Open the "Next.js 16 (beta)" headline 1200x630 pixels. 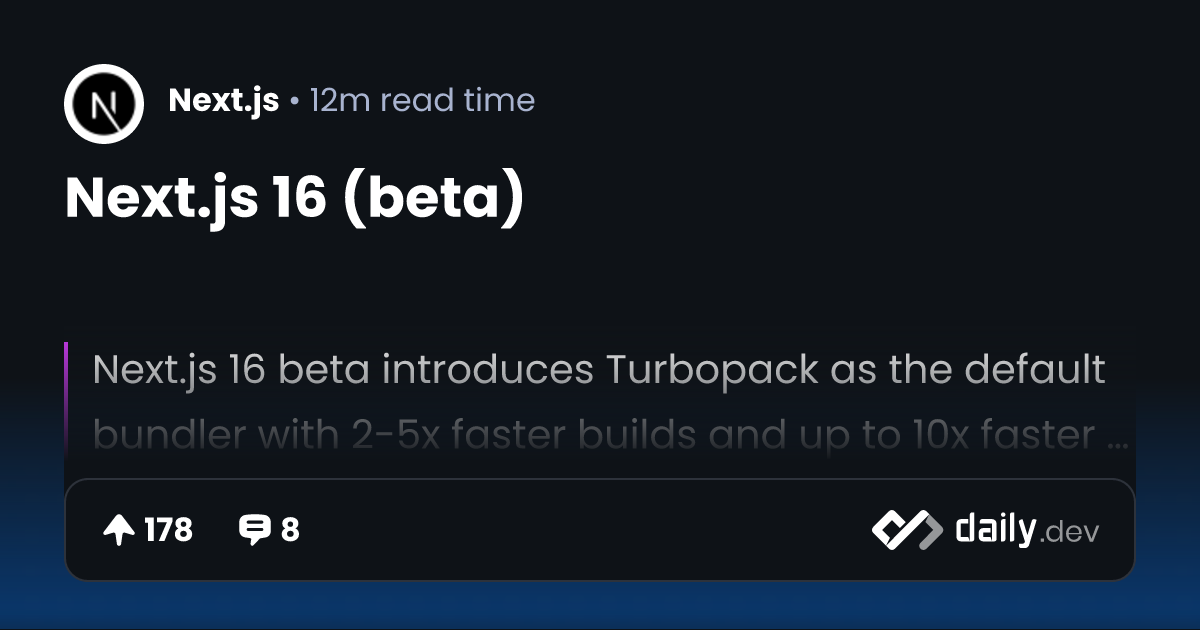tap(294, 197)
